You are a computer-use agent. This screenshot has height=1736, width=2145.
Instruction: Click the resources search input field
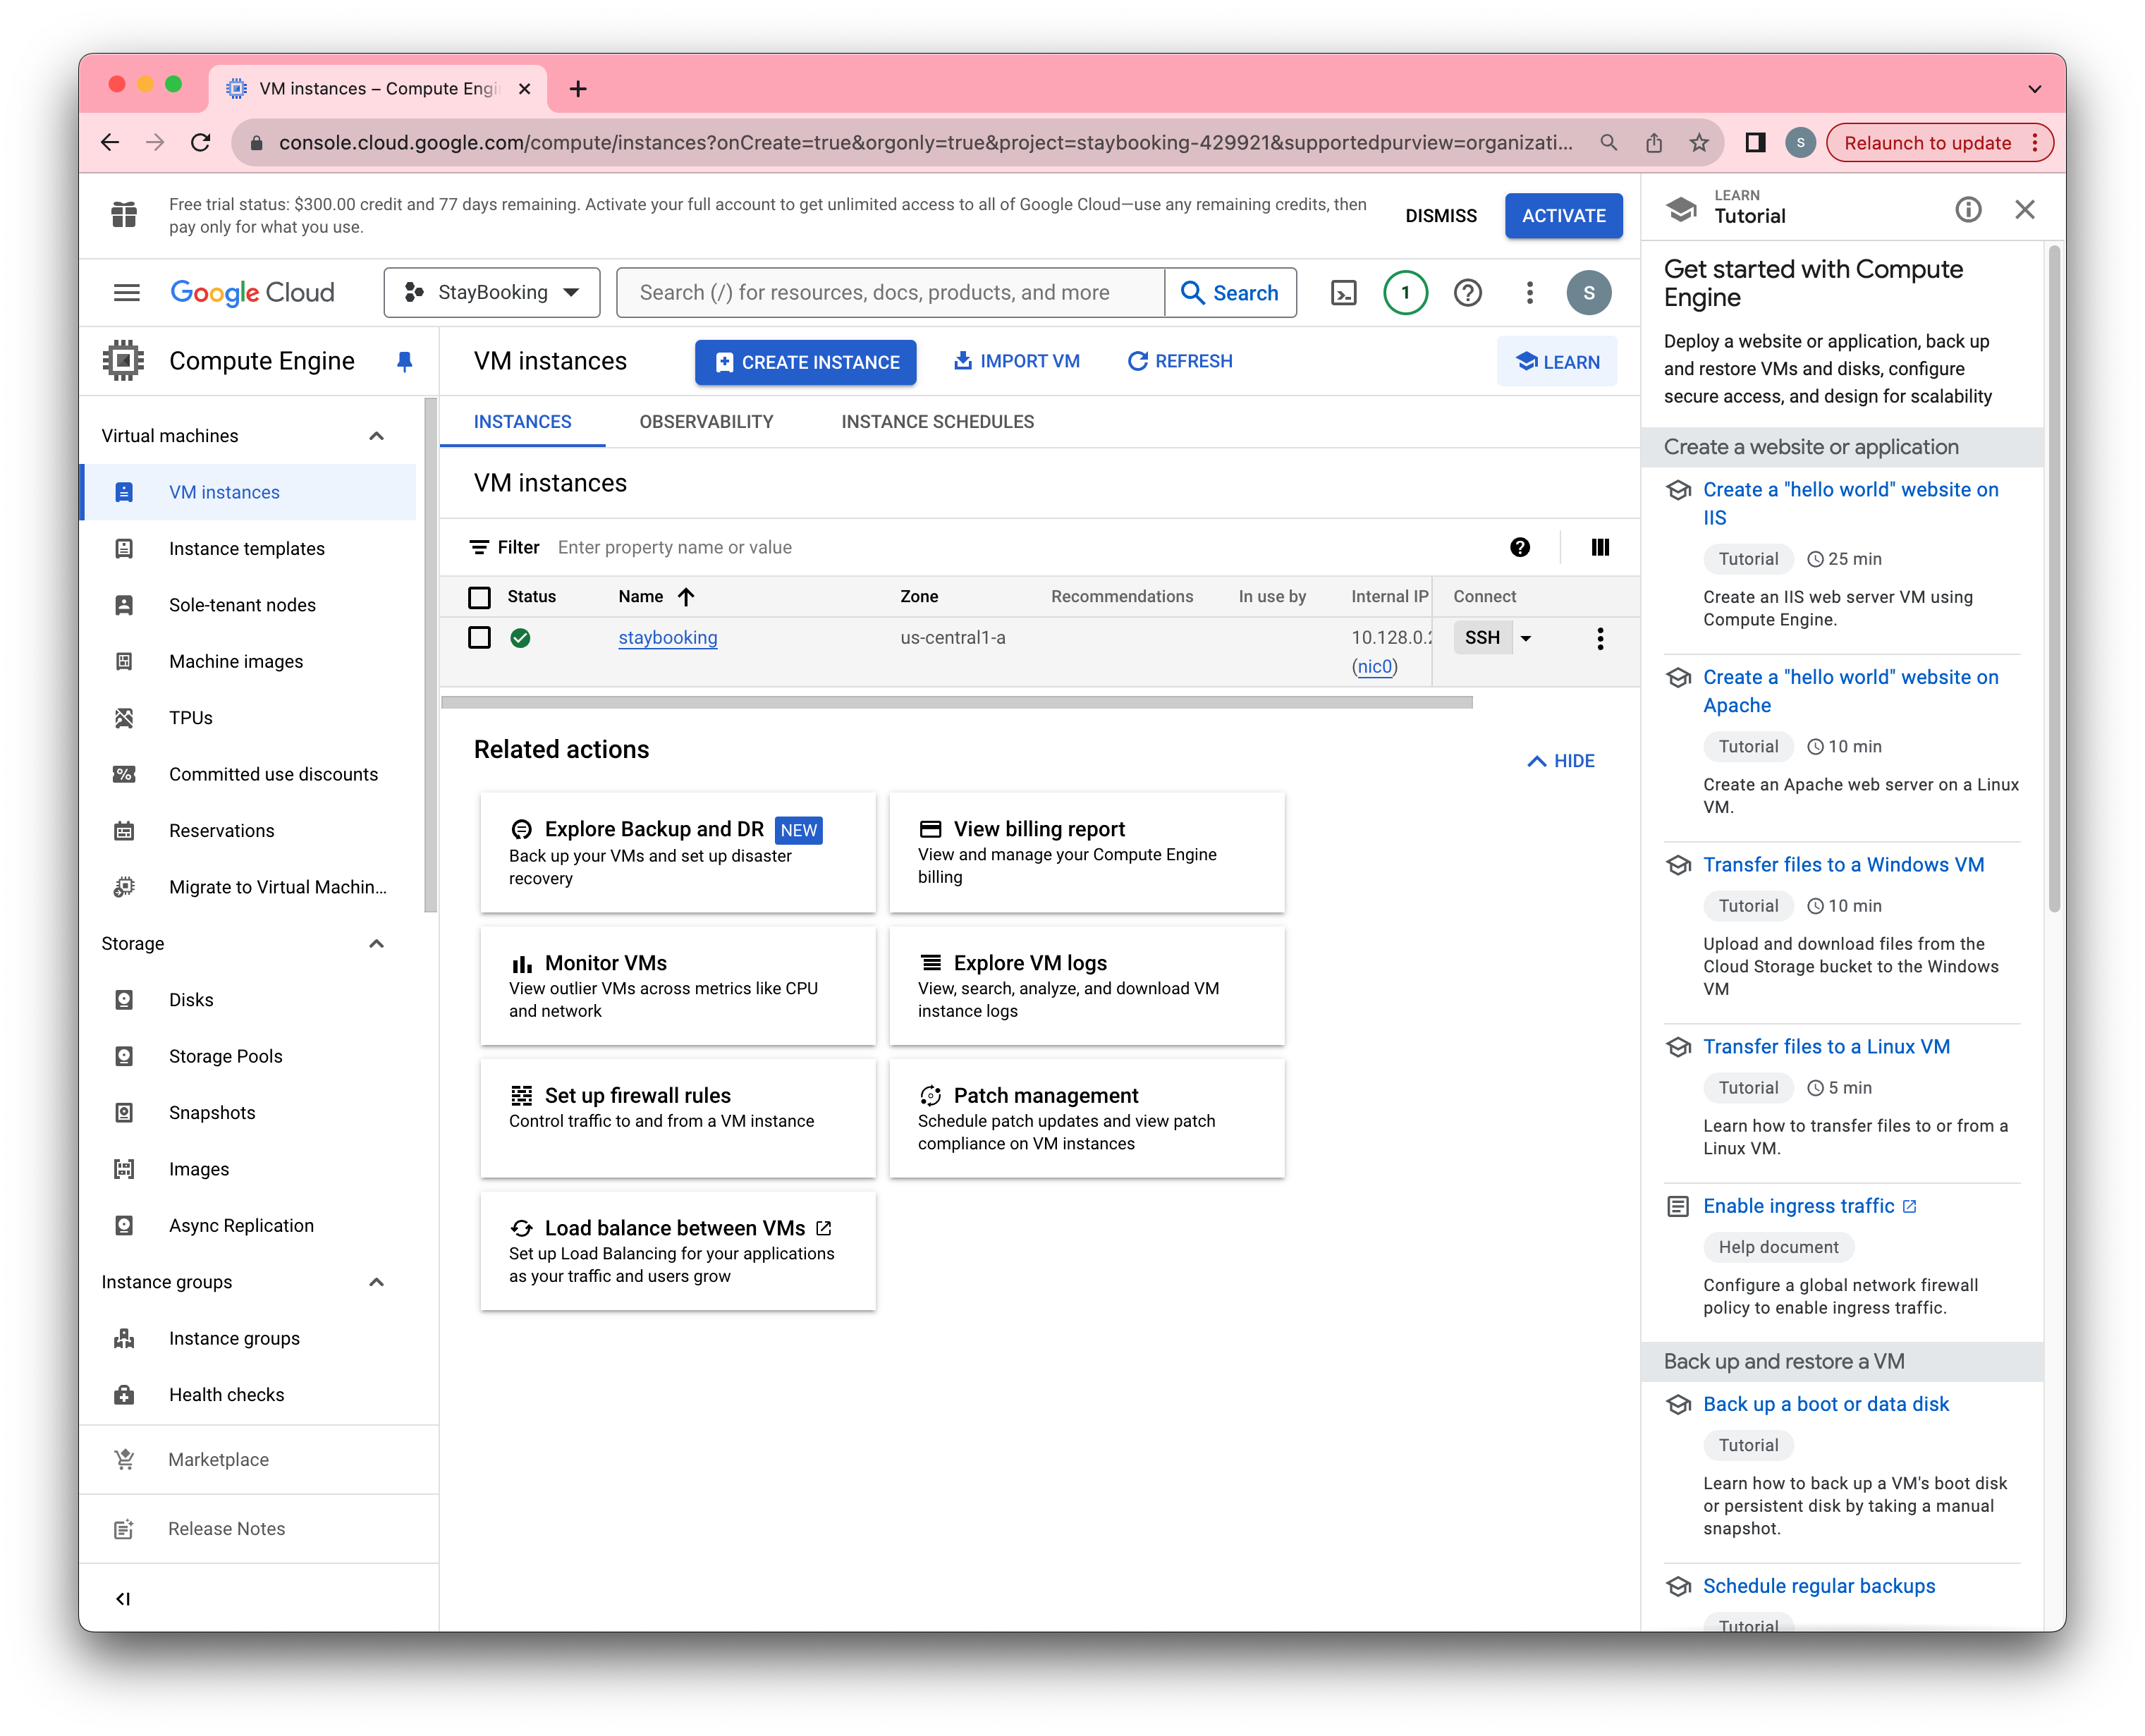pos(890,293)
